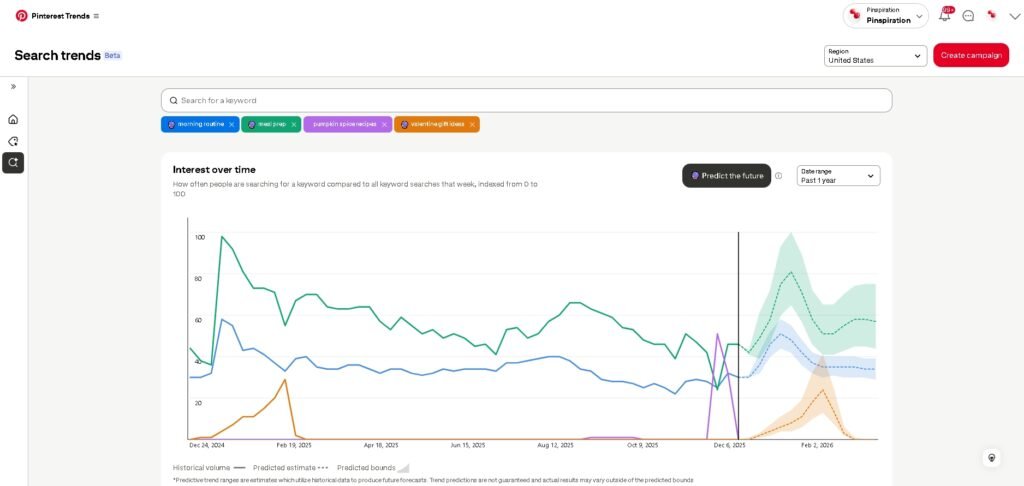Click the purple pumpkin spice recipes chip label
The height and width of the screenshot is (486, 1024).
tap(345, 124)
